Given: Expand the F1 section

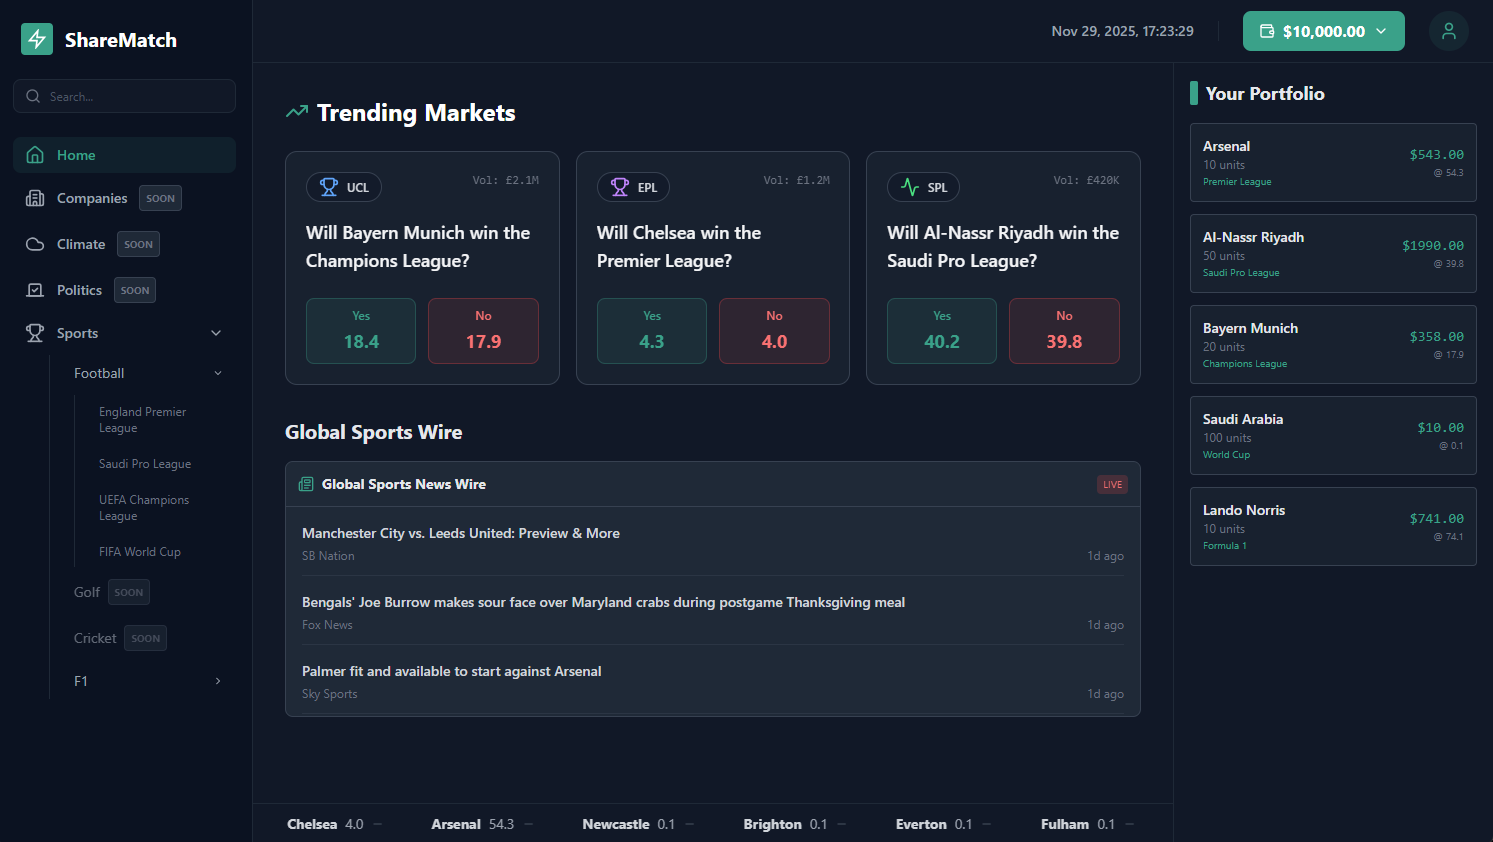Looking at the screenshot, I should click(217, 681).
